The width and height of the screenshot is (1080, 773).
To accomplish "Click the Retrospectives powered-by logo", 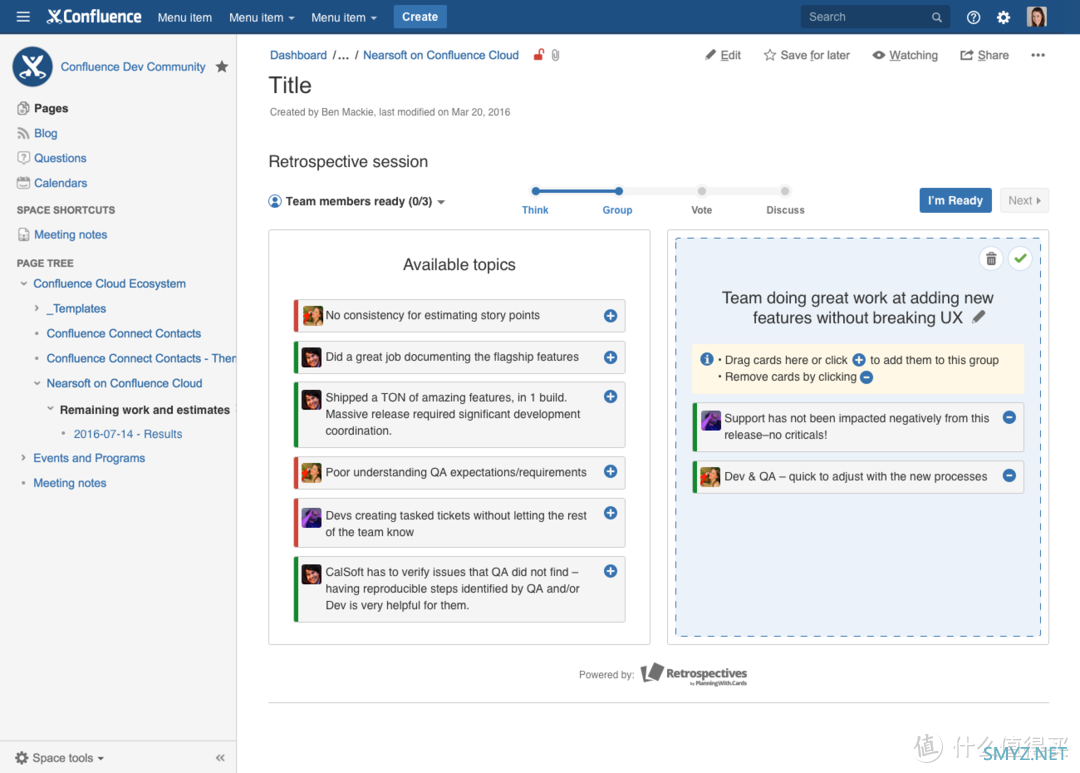I will tap(694, 674).
